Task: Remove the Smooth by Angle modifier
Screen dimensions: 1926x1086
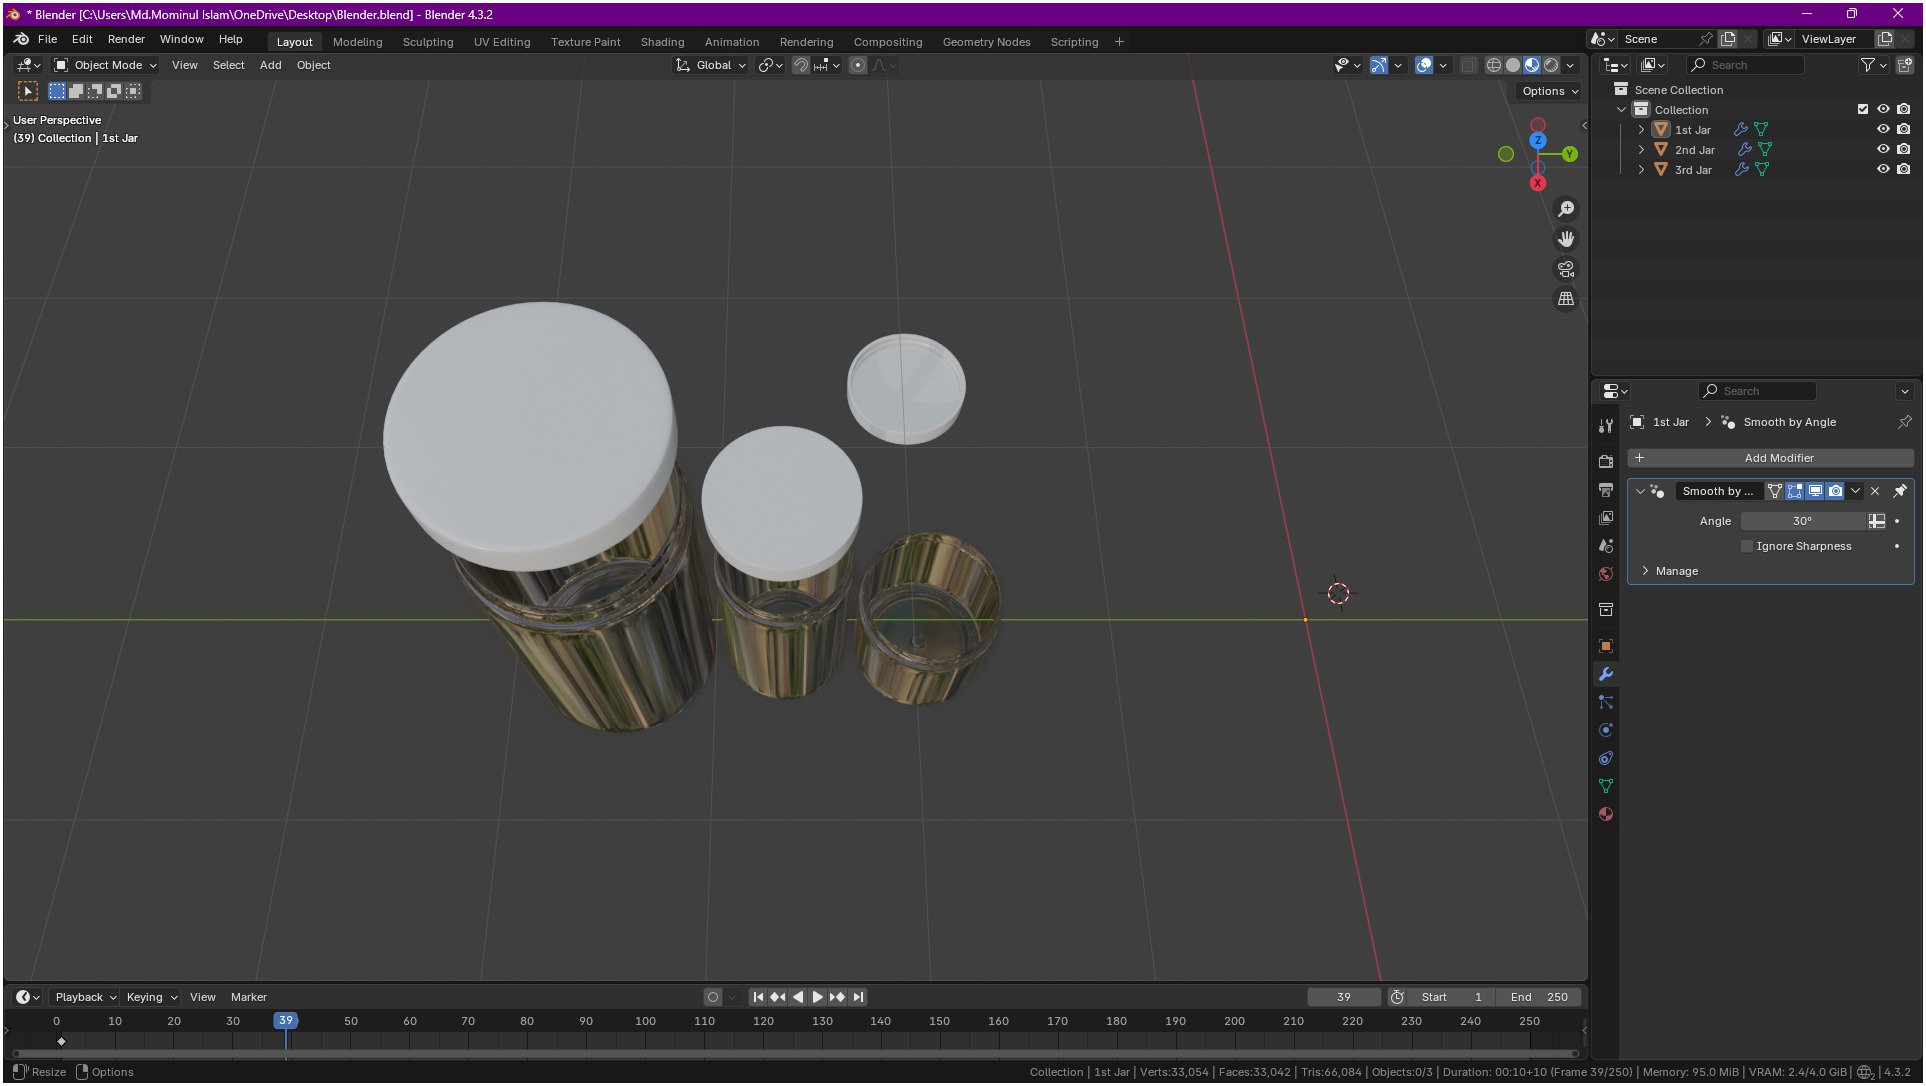Action: pyautogui.click(x=1875, y=491)
